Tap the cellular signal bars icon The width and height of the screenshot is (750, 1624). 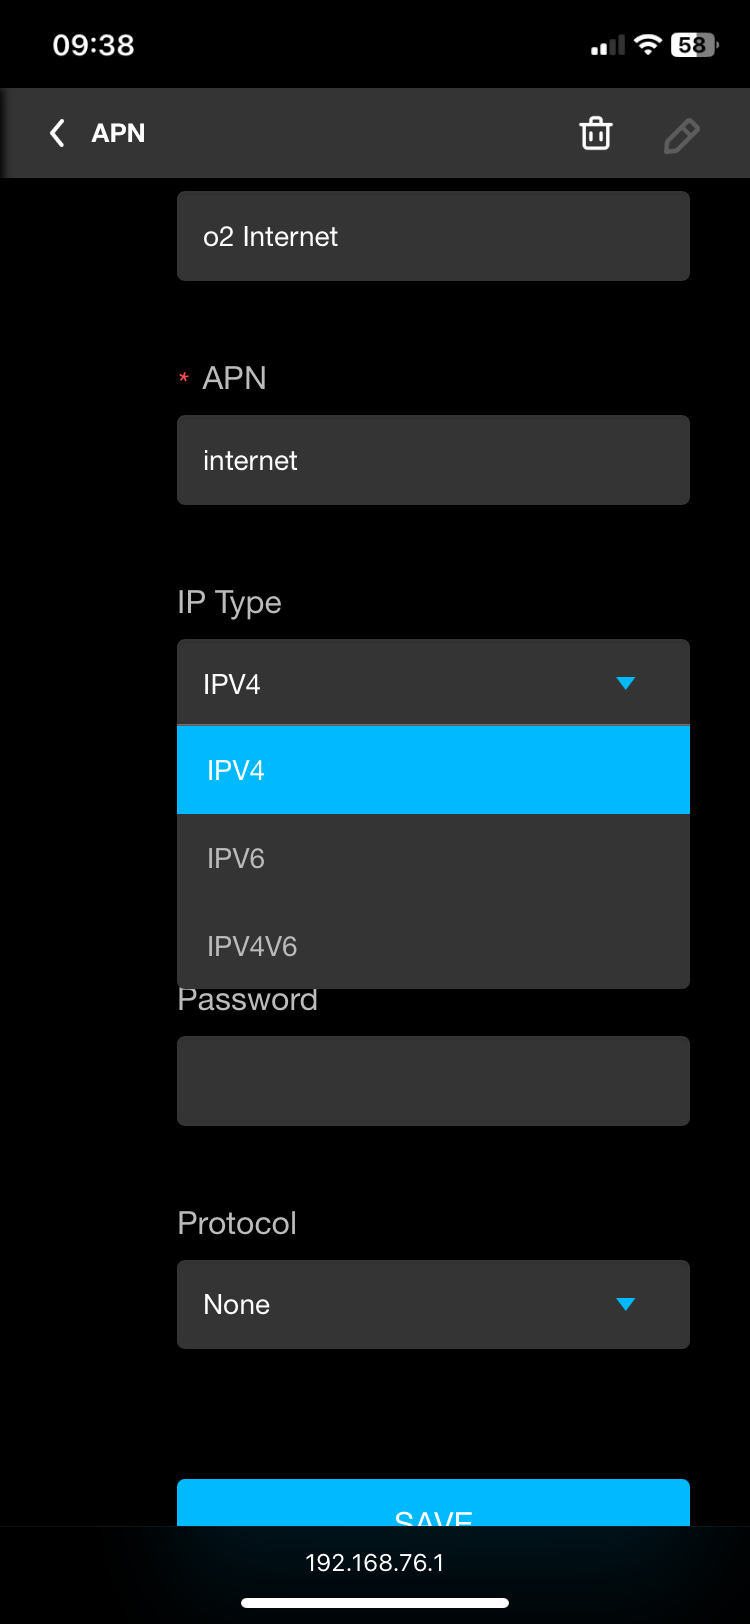coord(607,45)
